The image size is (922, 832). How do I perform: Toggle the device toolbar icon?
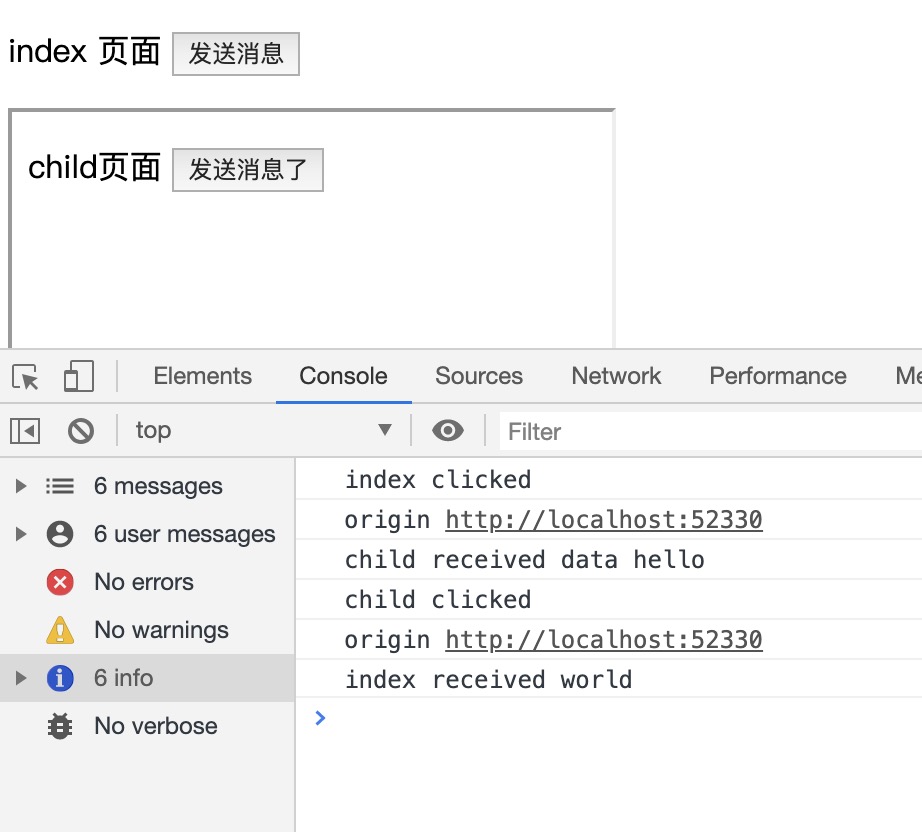(78, 377)
